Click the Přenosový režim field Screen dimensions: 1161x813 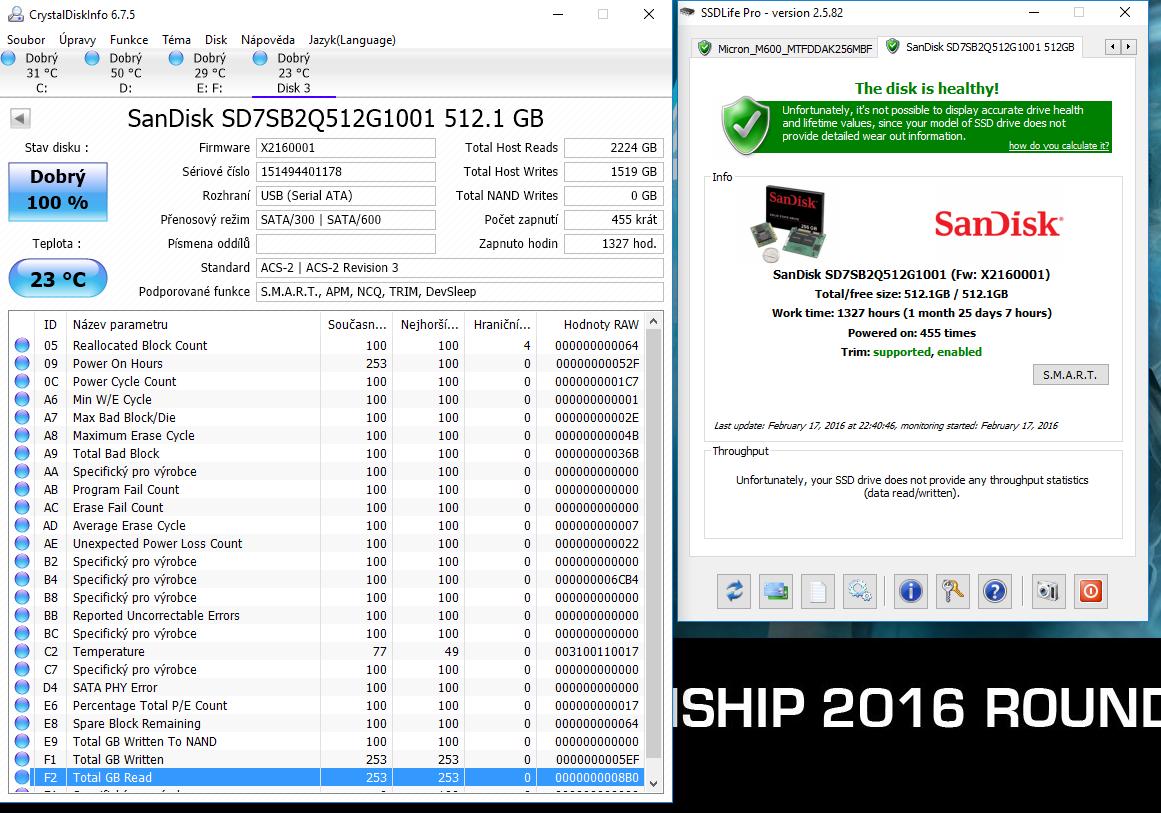pos(346,220)
